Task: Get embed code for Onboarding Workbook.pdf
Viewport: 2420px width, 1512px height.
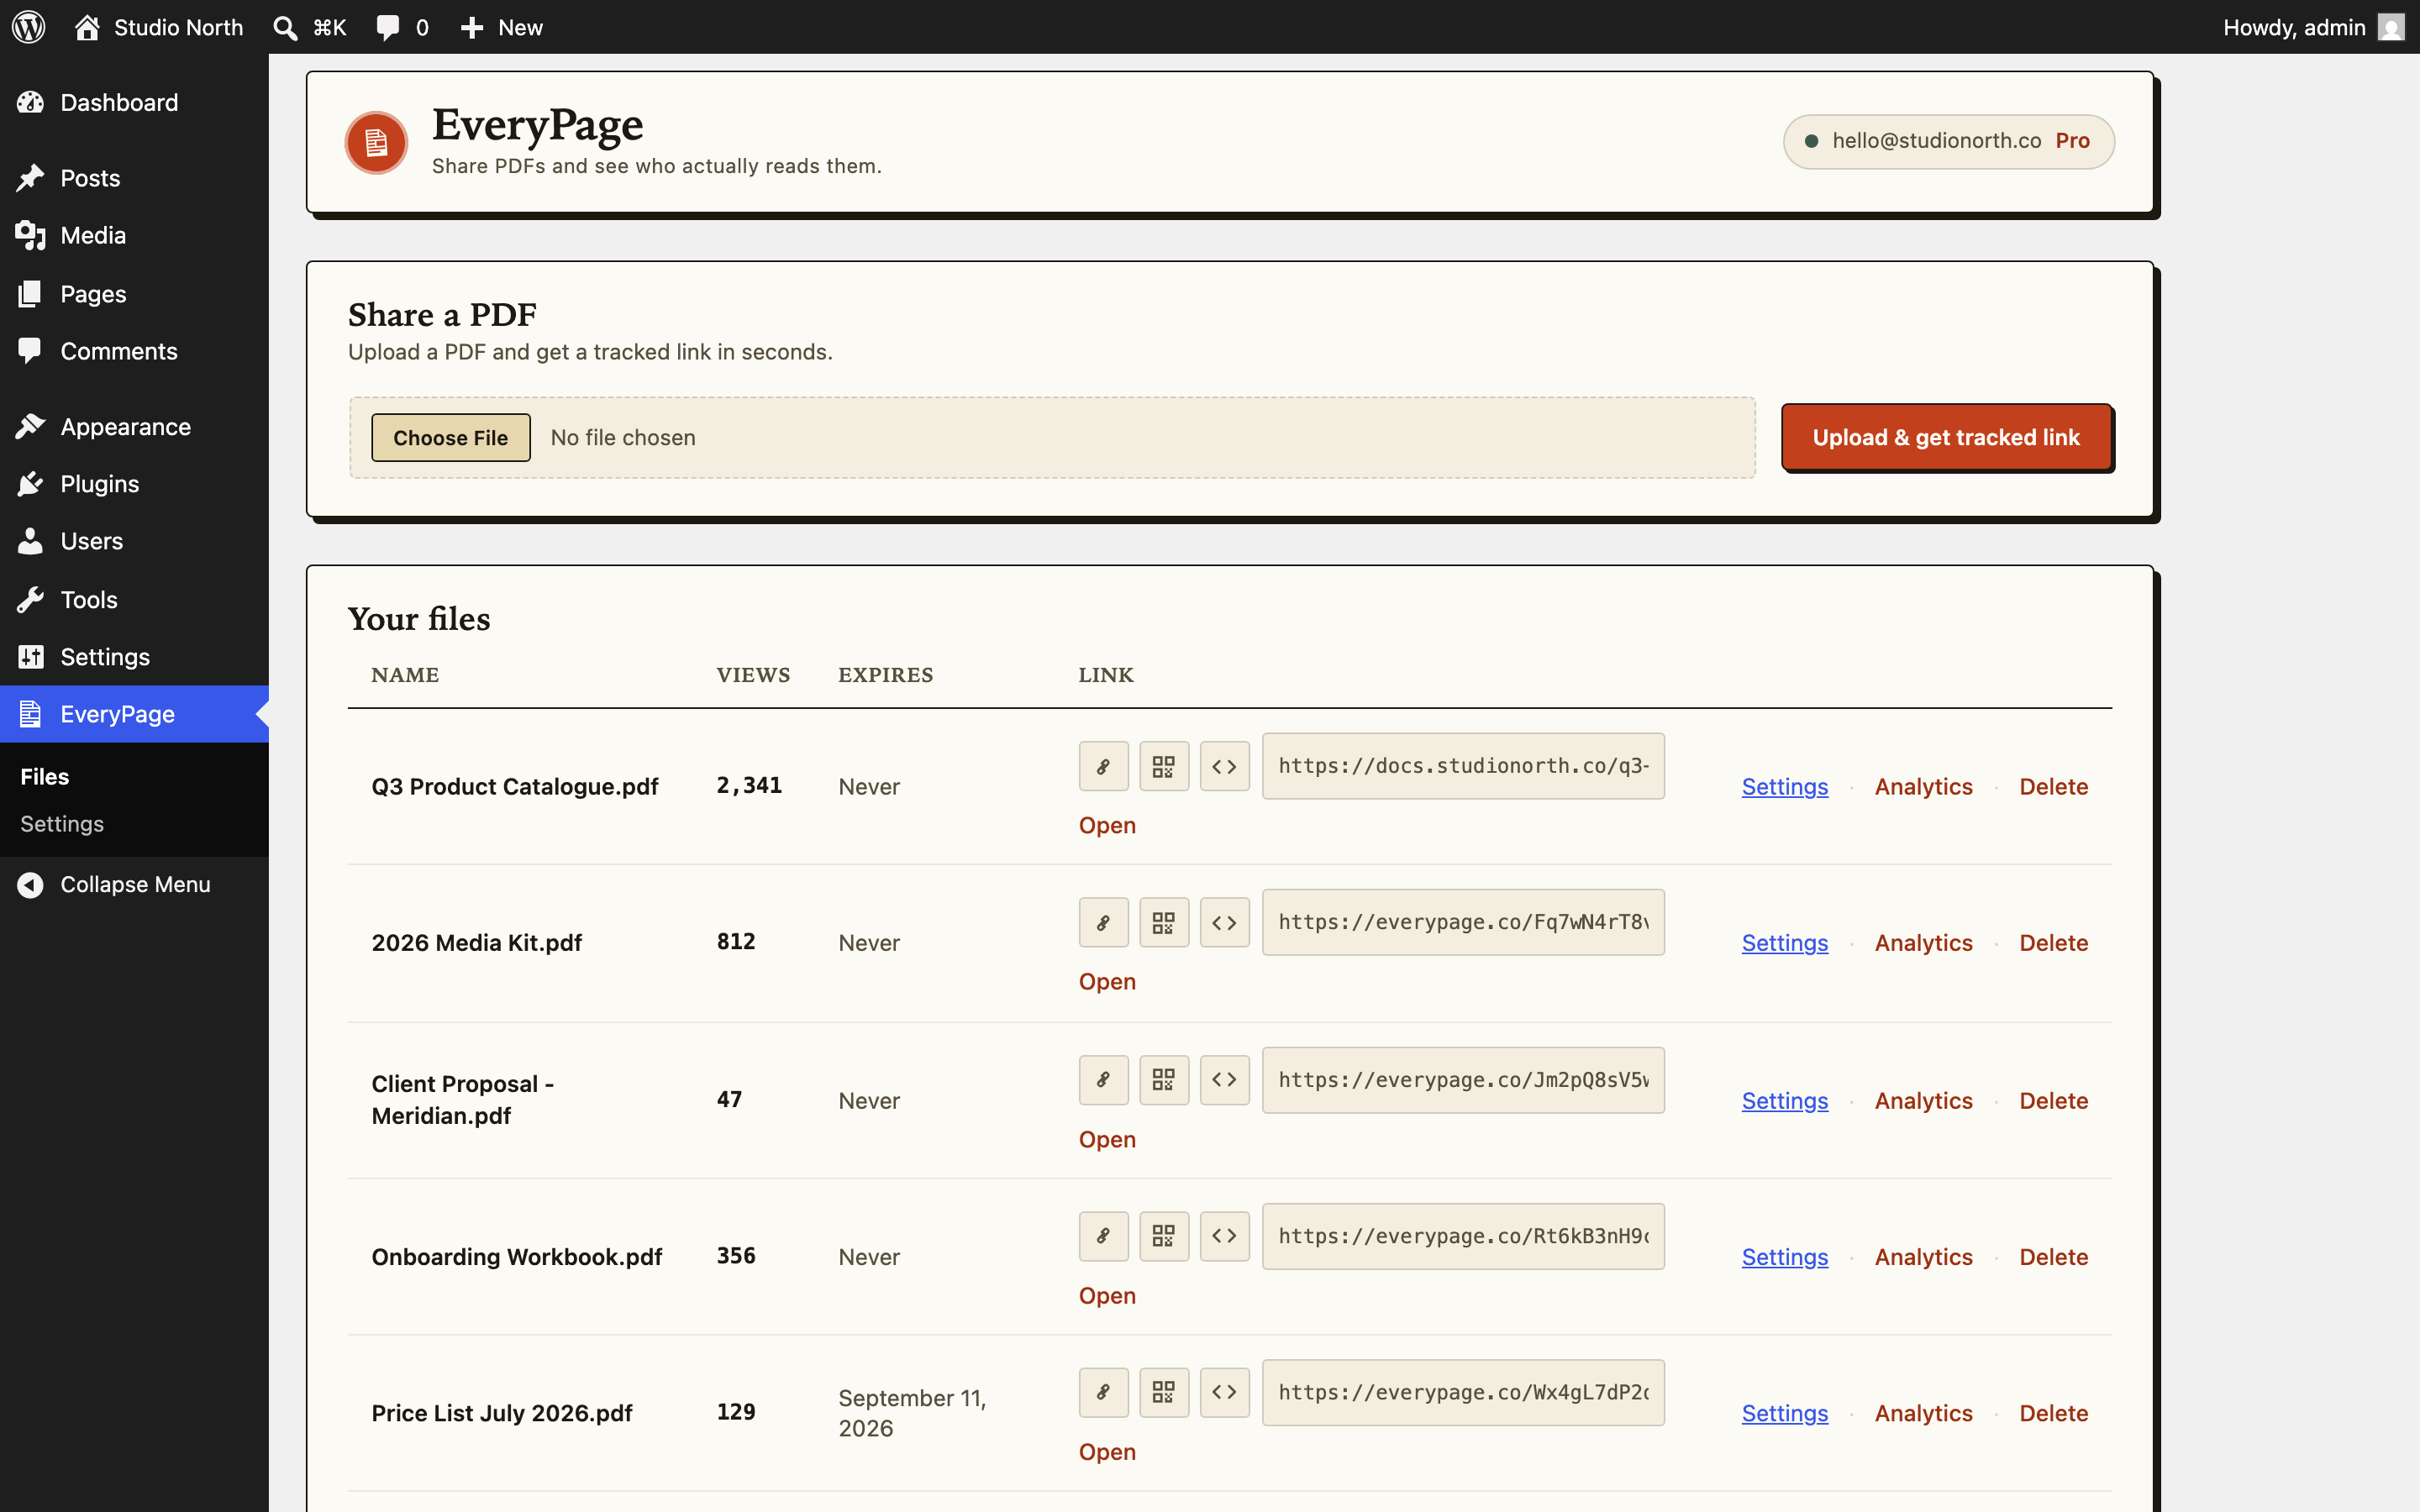Action: [1225, 1236]
